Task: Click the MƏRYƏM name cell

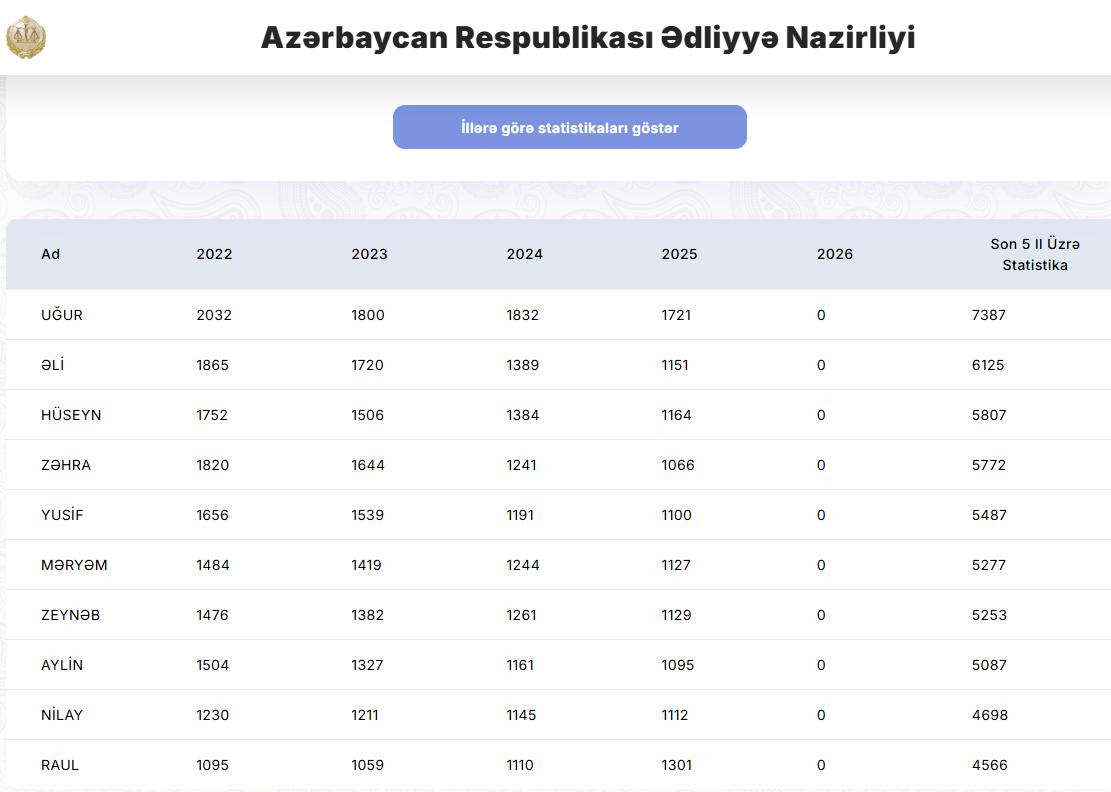Action: pyautogui.click(x=74, y=565)
